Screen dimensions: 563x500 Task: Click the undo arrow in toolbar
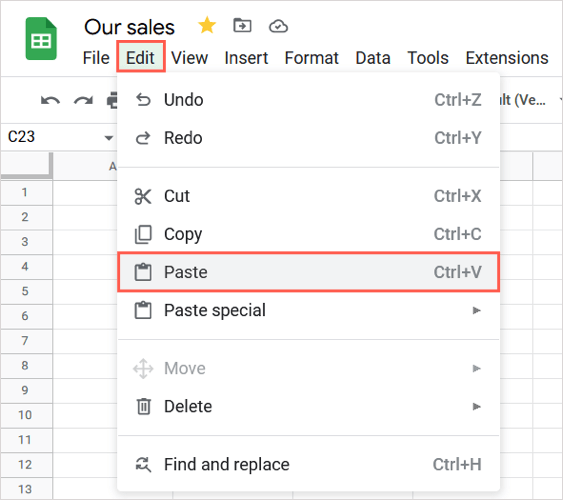tap(50, 101)
